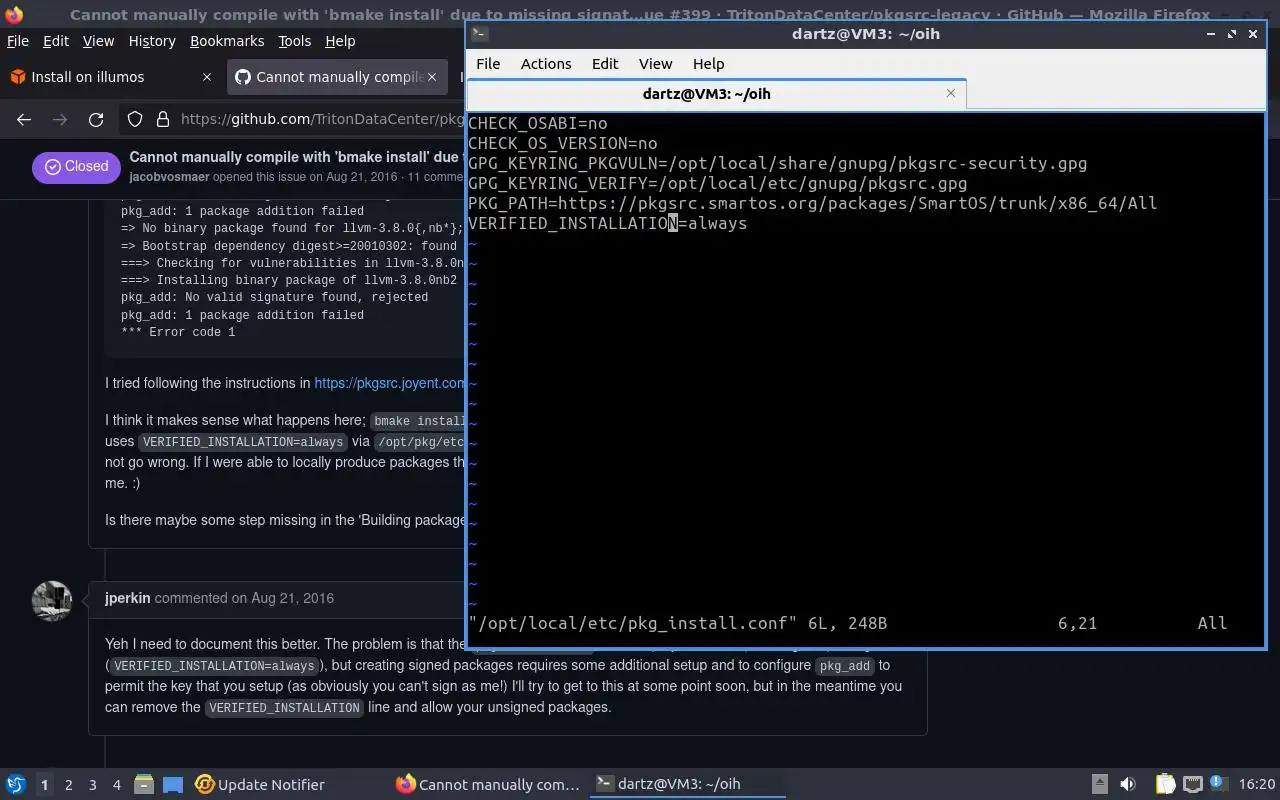This screenshot has height=800, width=1280.
Task: Click the Firefox icon on taskbar button
Action: tap(405, 784)
